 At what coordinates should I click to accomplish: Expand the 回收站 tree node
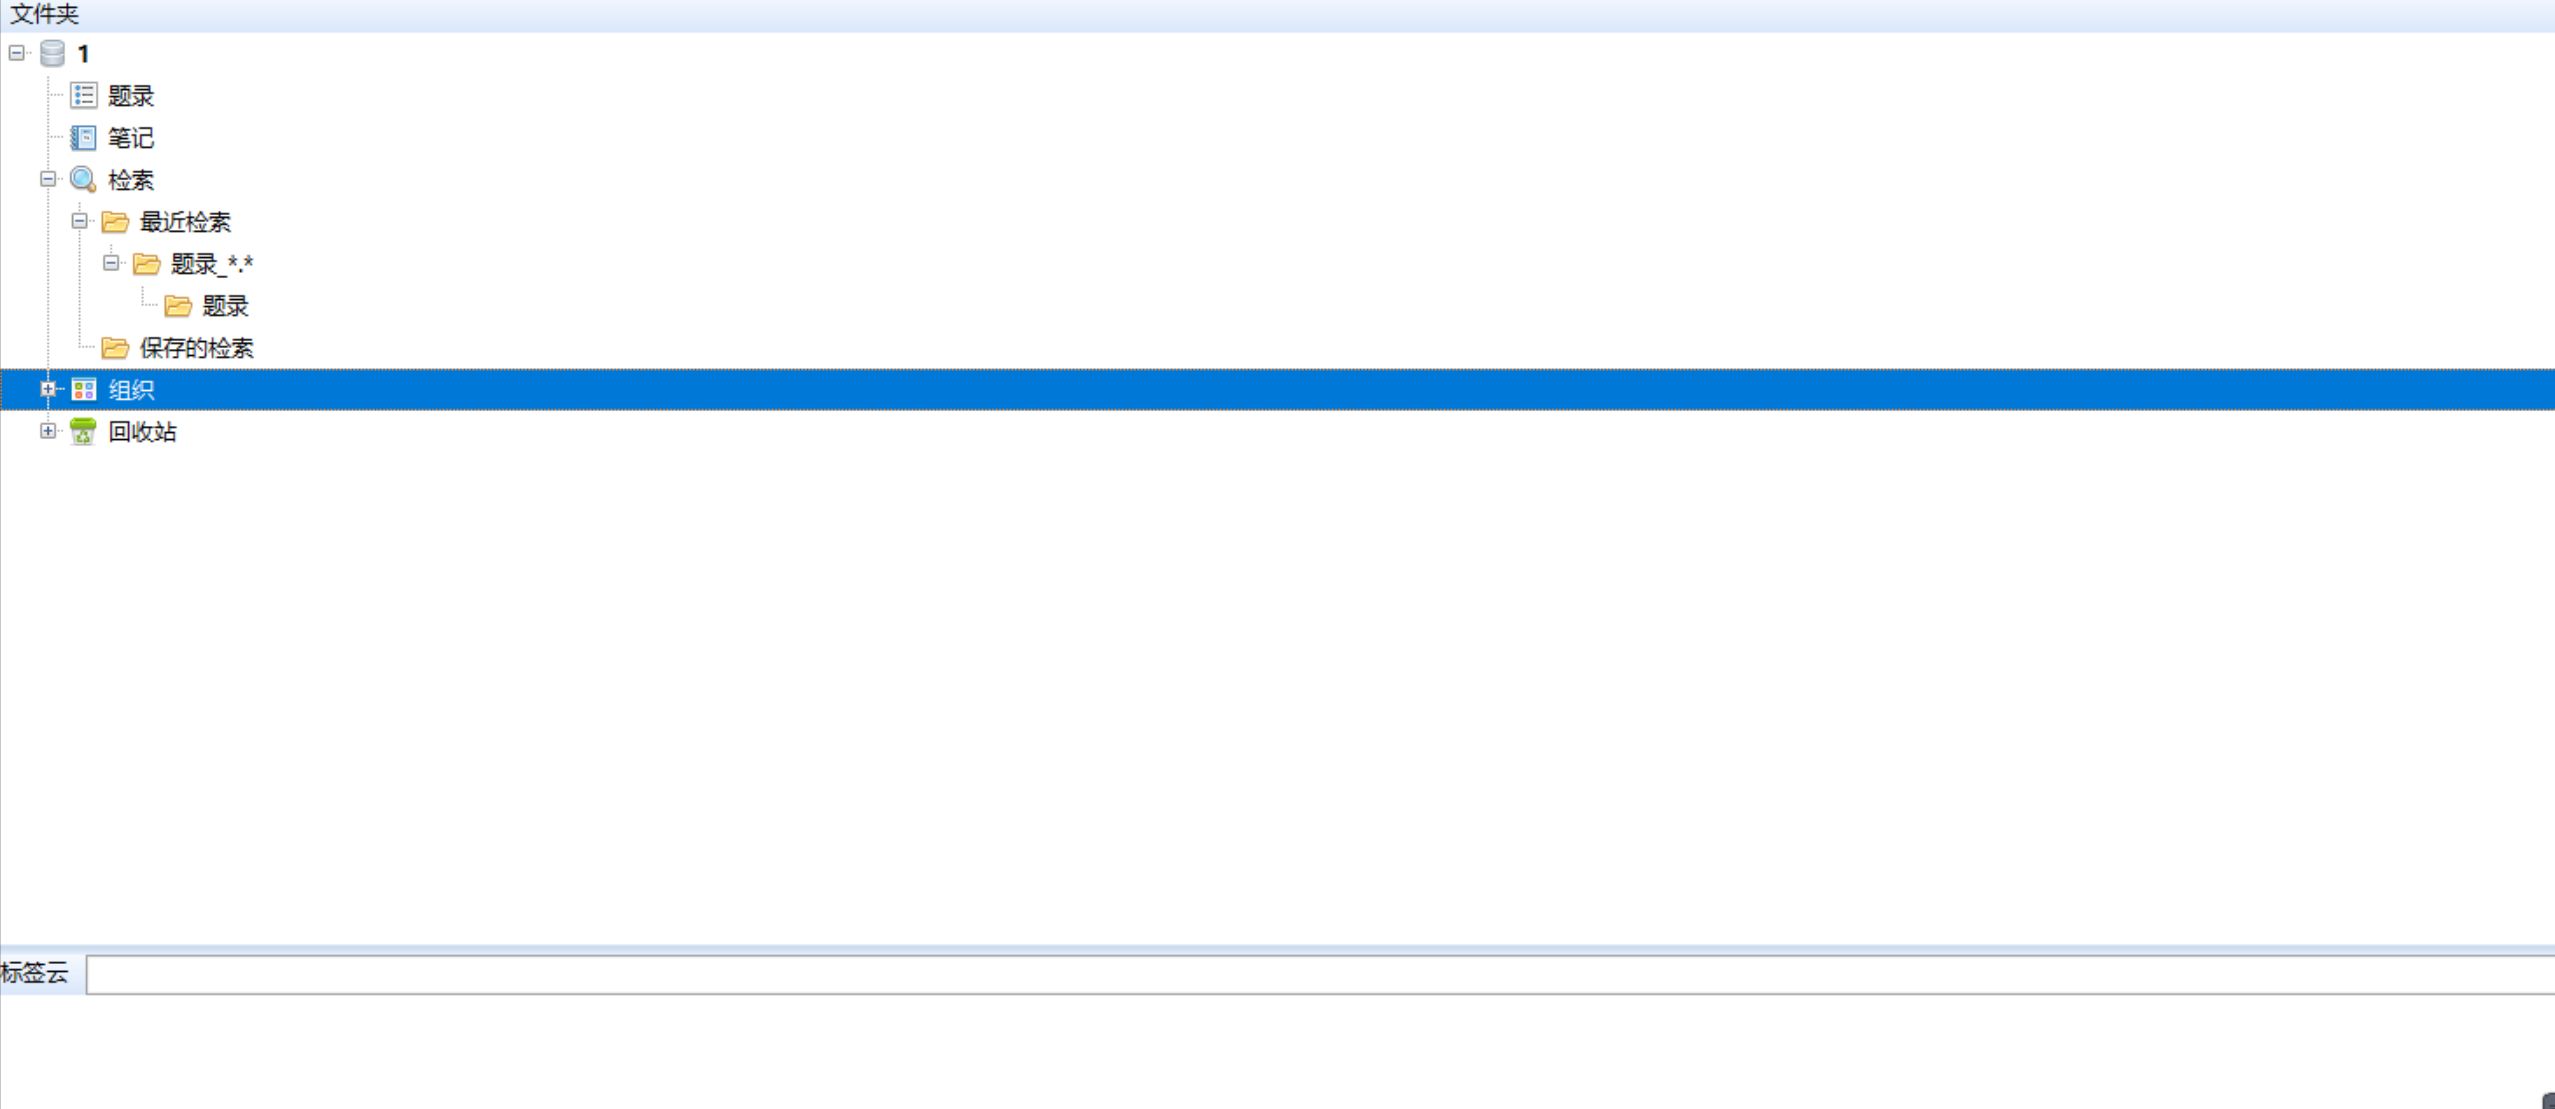[47, 432]
